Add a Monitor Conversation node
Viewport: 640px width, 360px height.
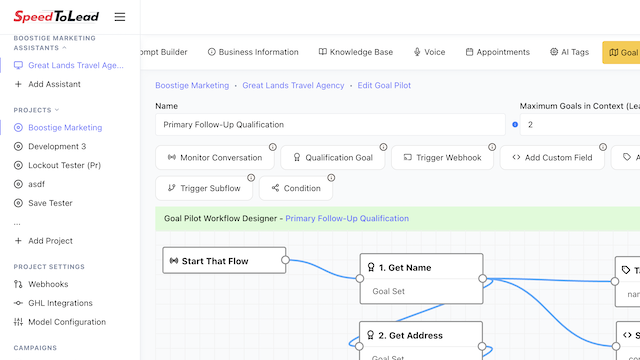215,158
